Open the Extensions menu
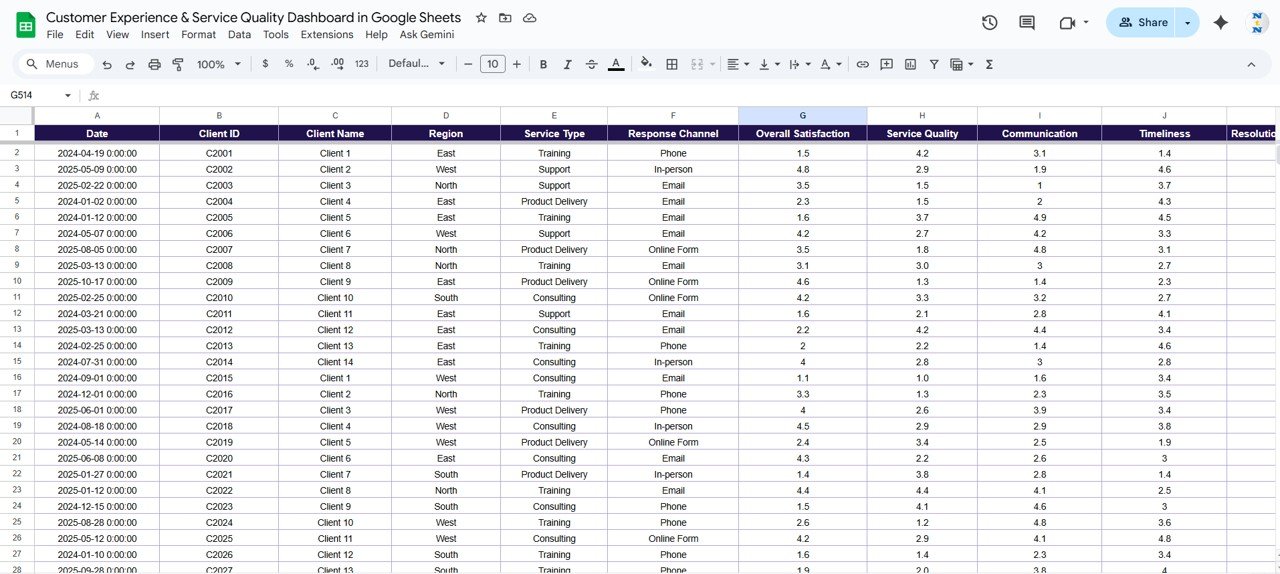This screenshot has width=1280, height=574. pos(327,34)
